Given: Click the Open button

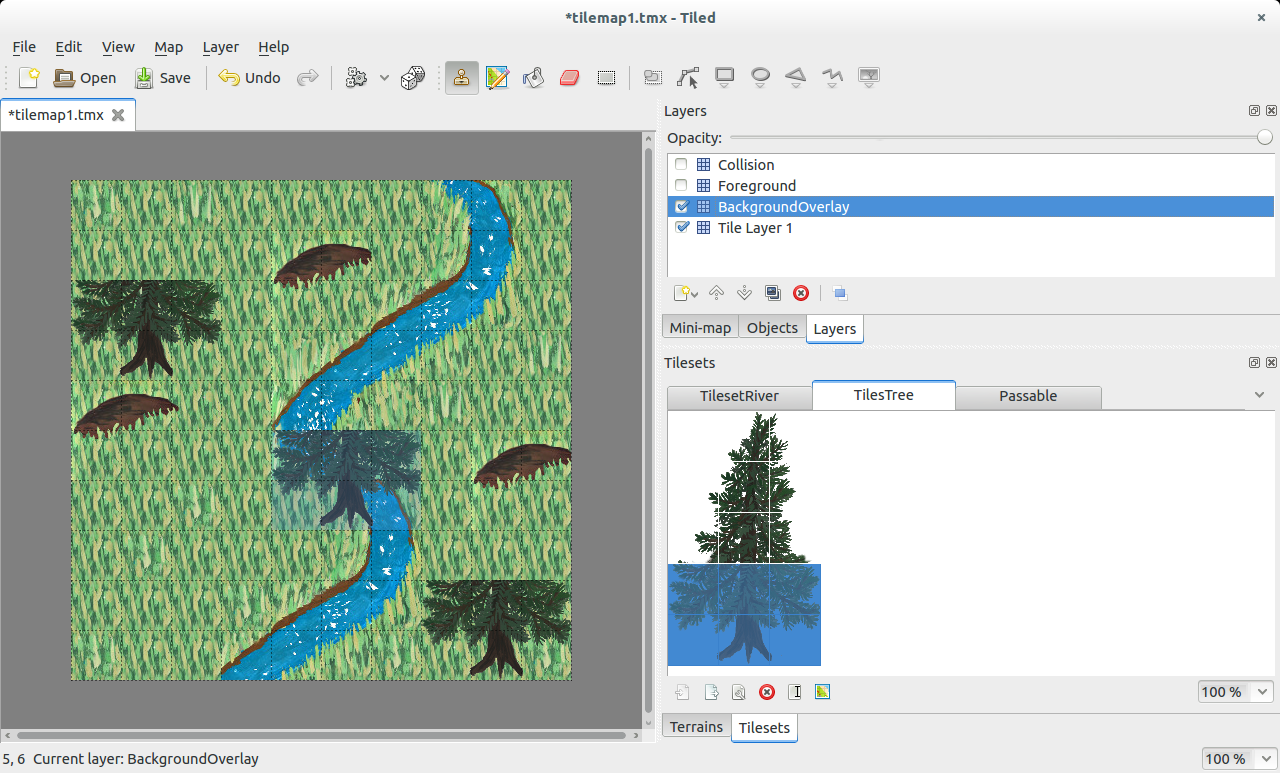Looking at the screenshot, I should [85, 77].
